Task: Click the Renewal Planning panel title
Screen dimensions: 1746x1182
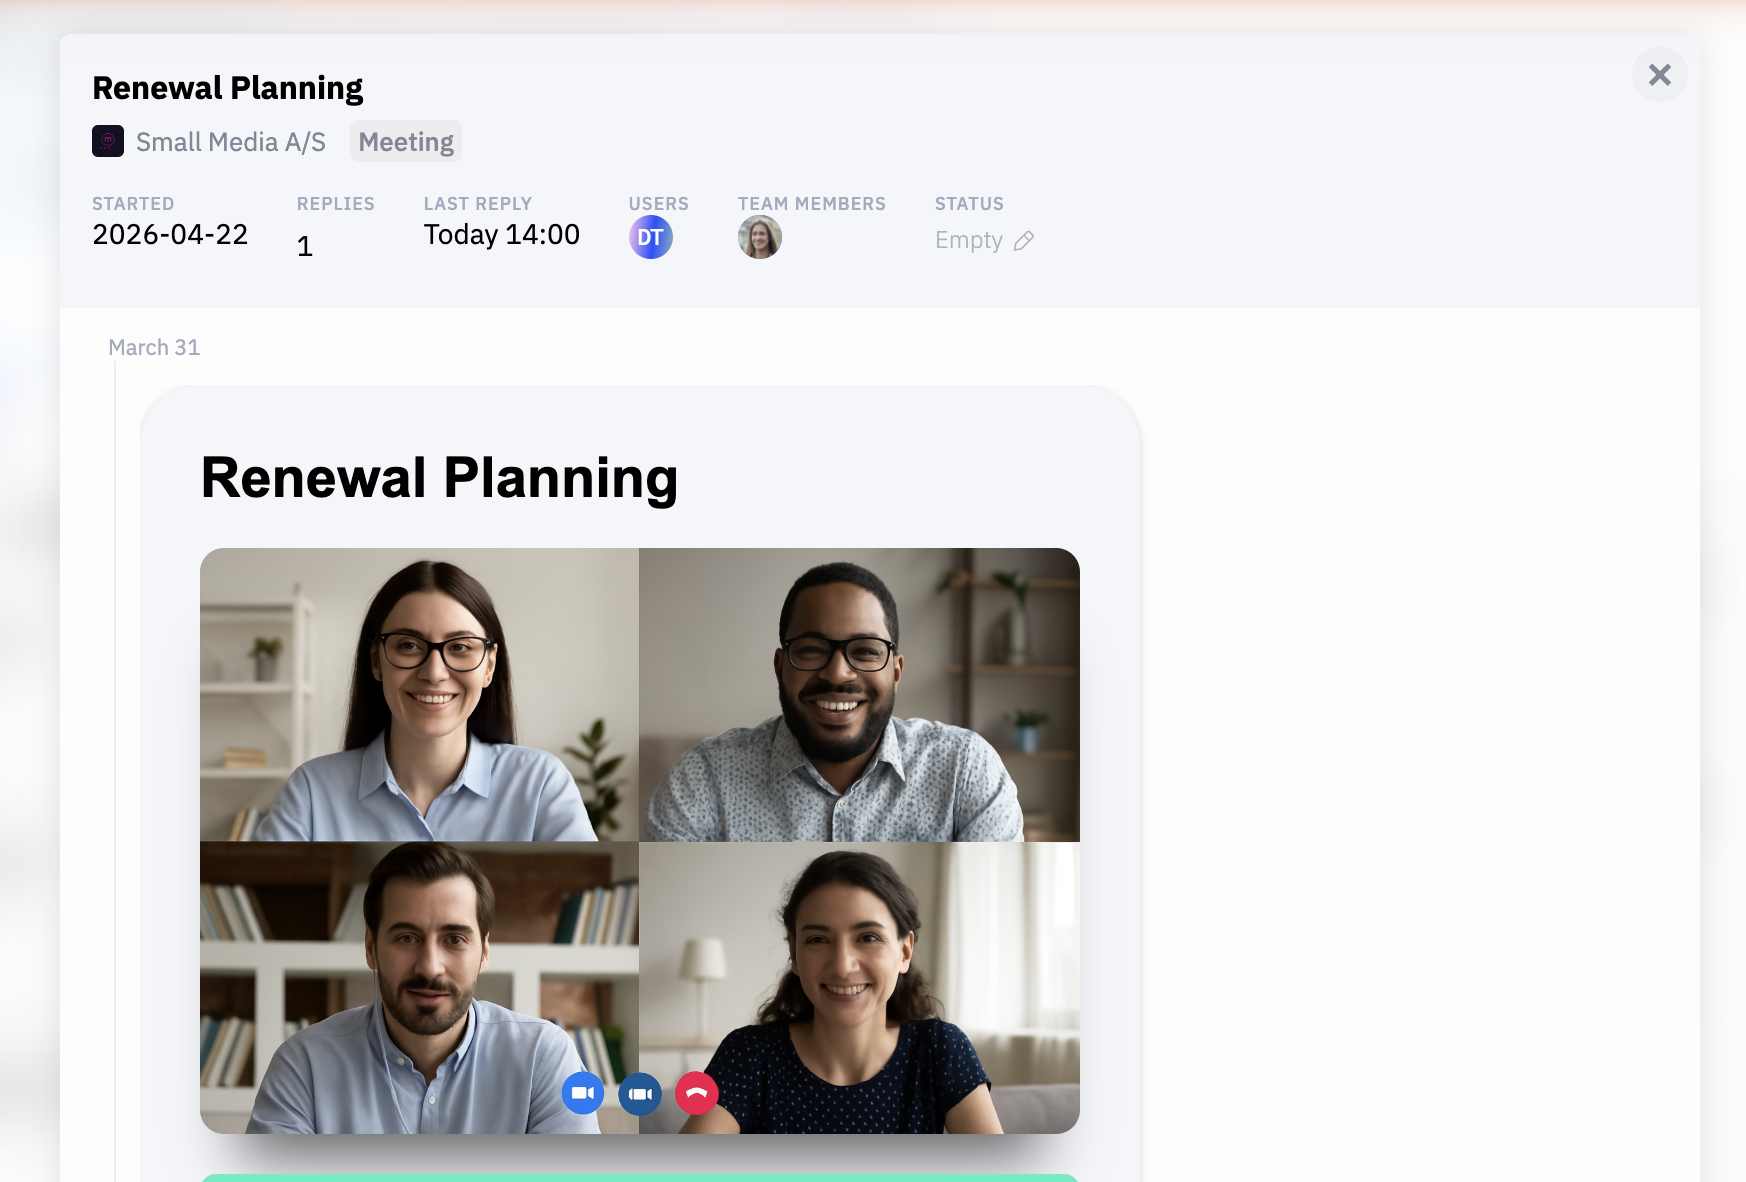Action: pyautogui.click(x=227, y=88)
